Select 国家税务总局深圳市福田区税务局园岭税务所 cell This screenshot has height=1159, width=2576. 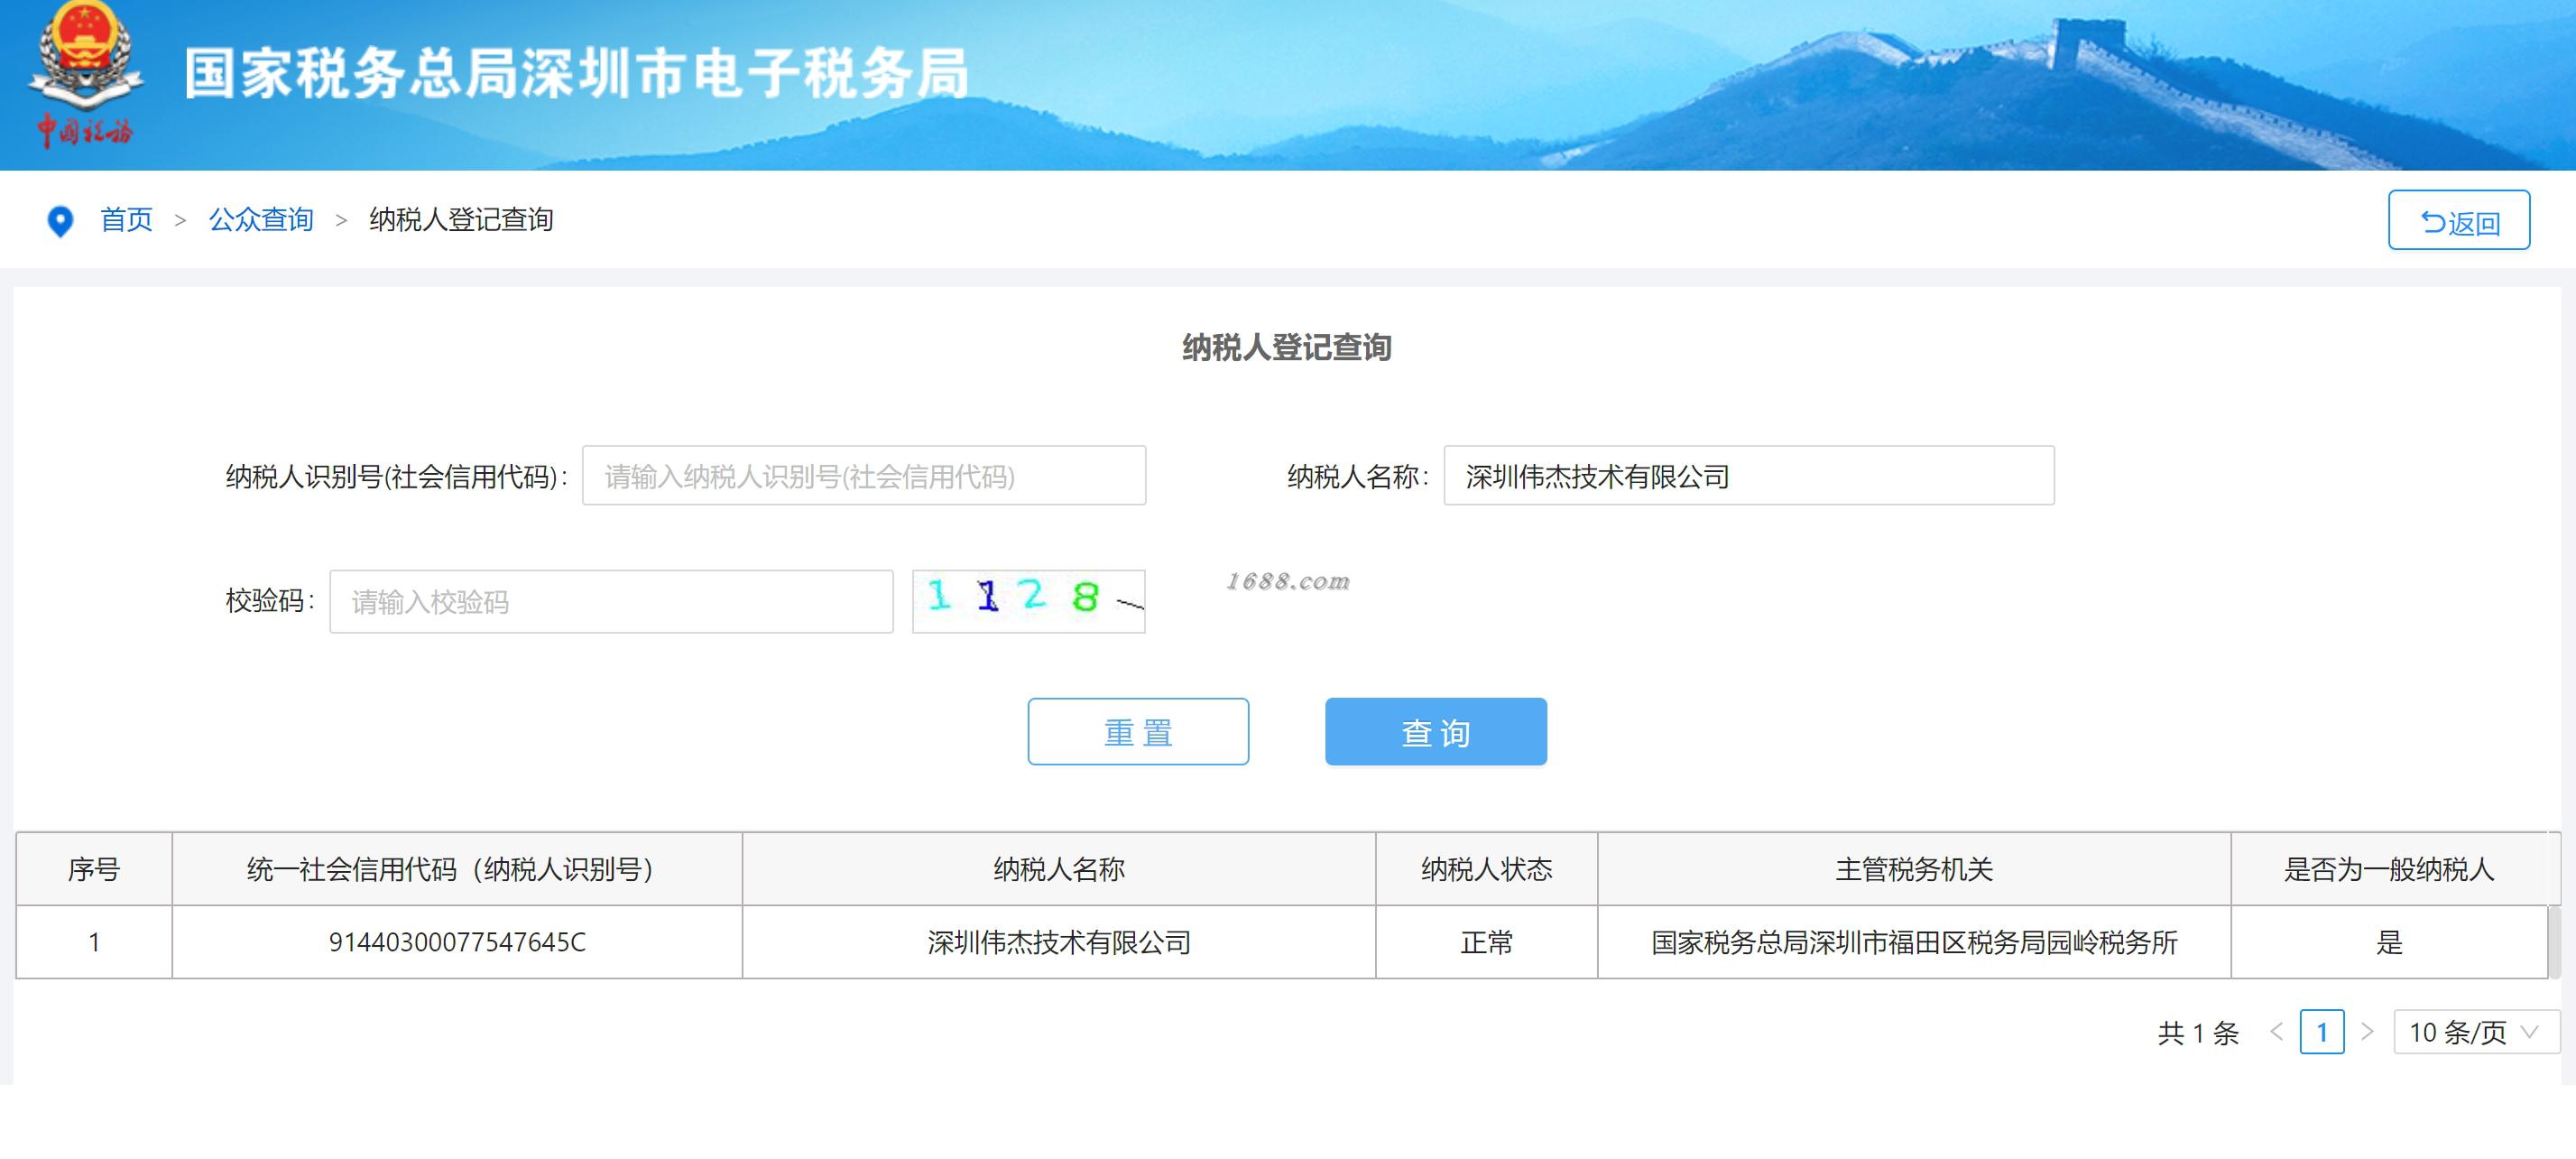pos(1914,942)
